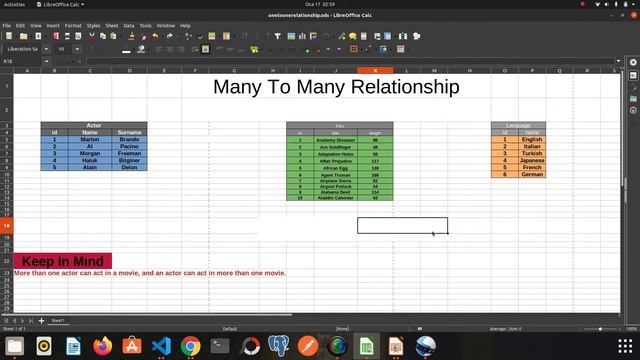Click the Undo arrow icon
Viewport: 640px width, 360px height.
click(155, 36)
